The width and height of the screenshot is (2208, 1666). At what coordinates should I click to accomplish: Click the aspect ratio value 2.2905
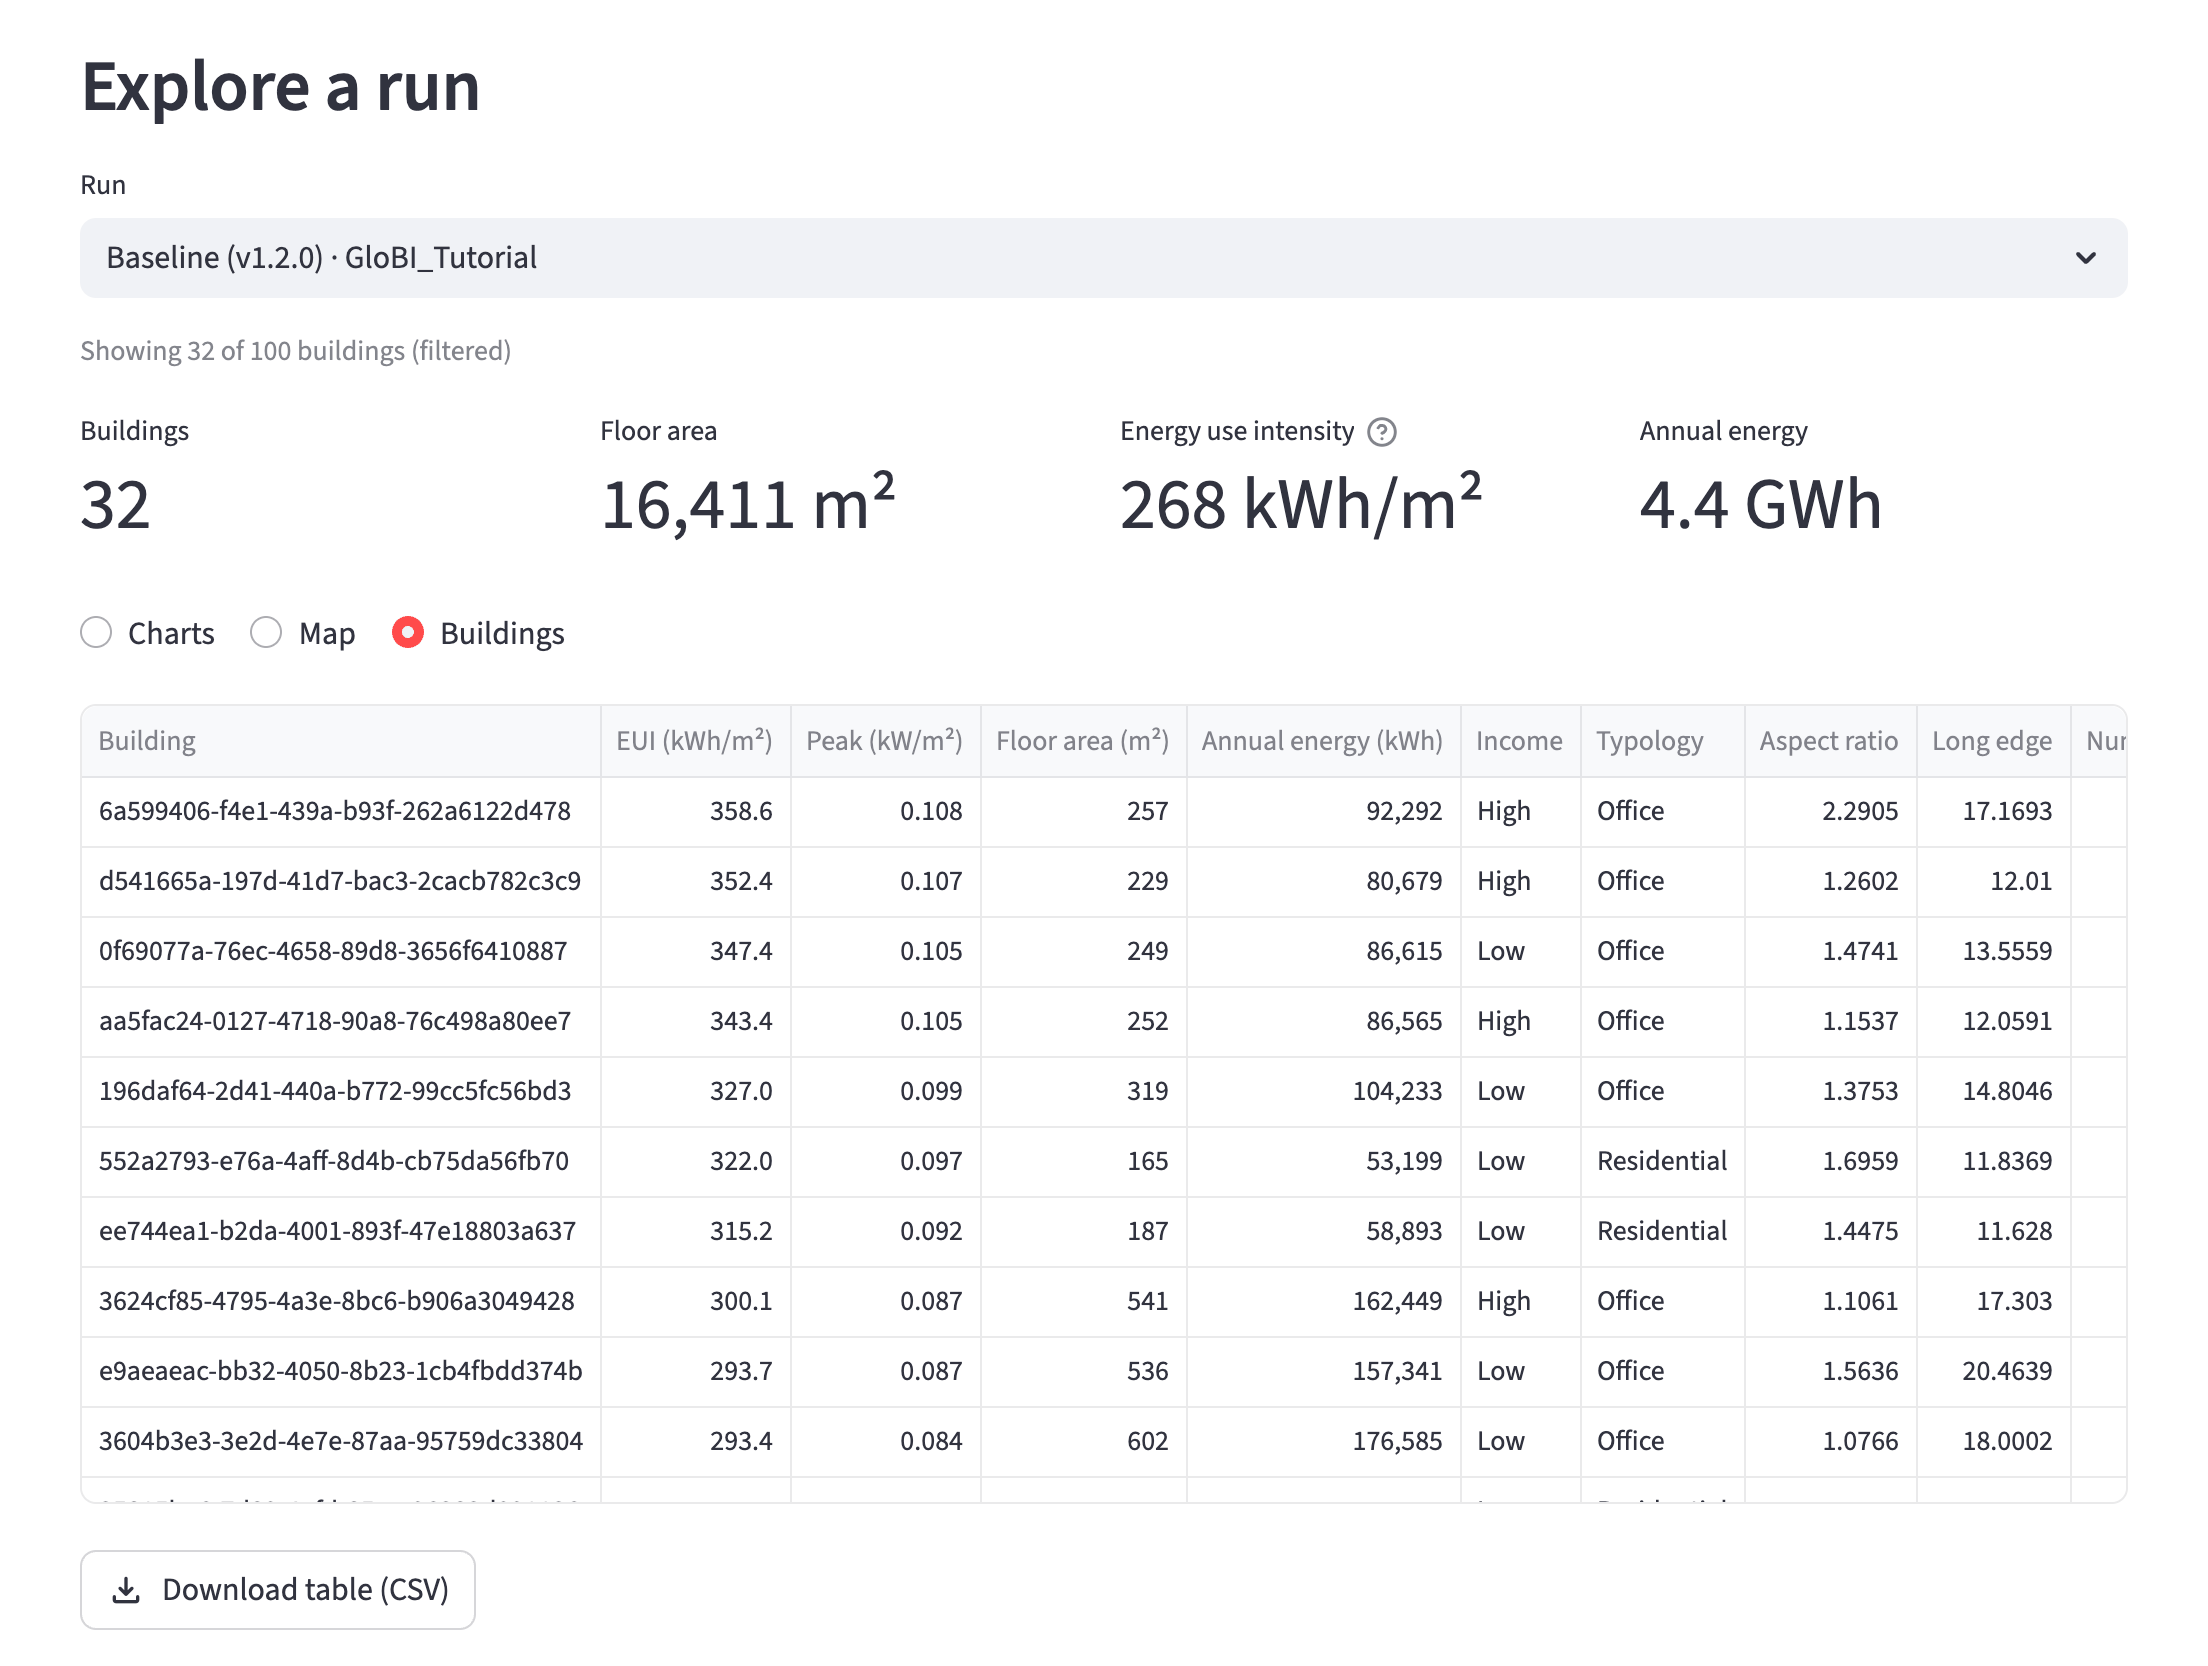[x=1860, y=811]
